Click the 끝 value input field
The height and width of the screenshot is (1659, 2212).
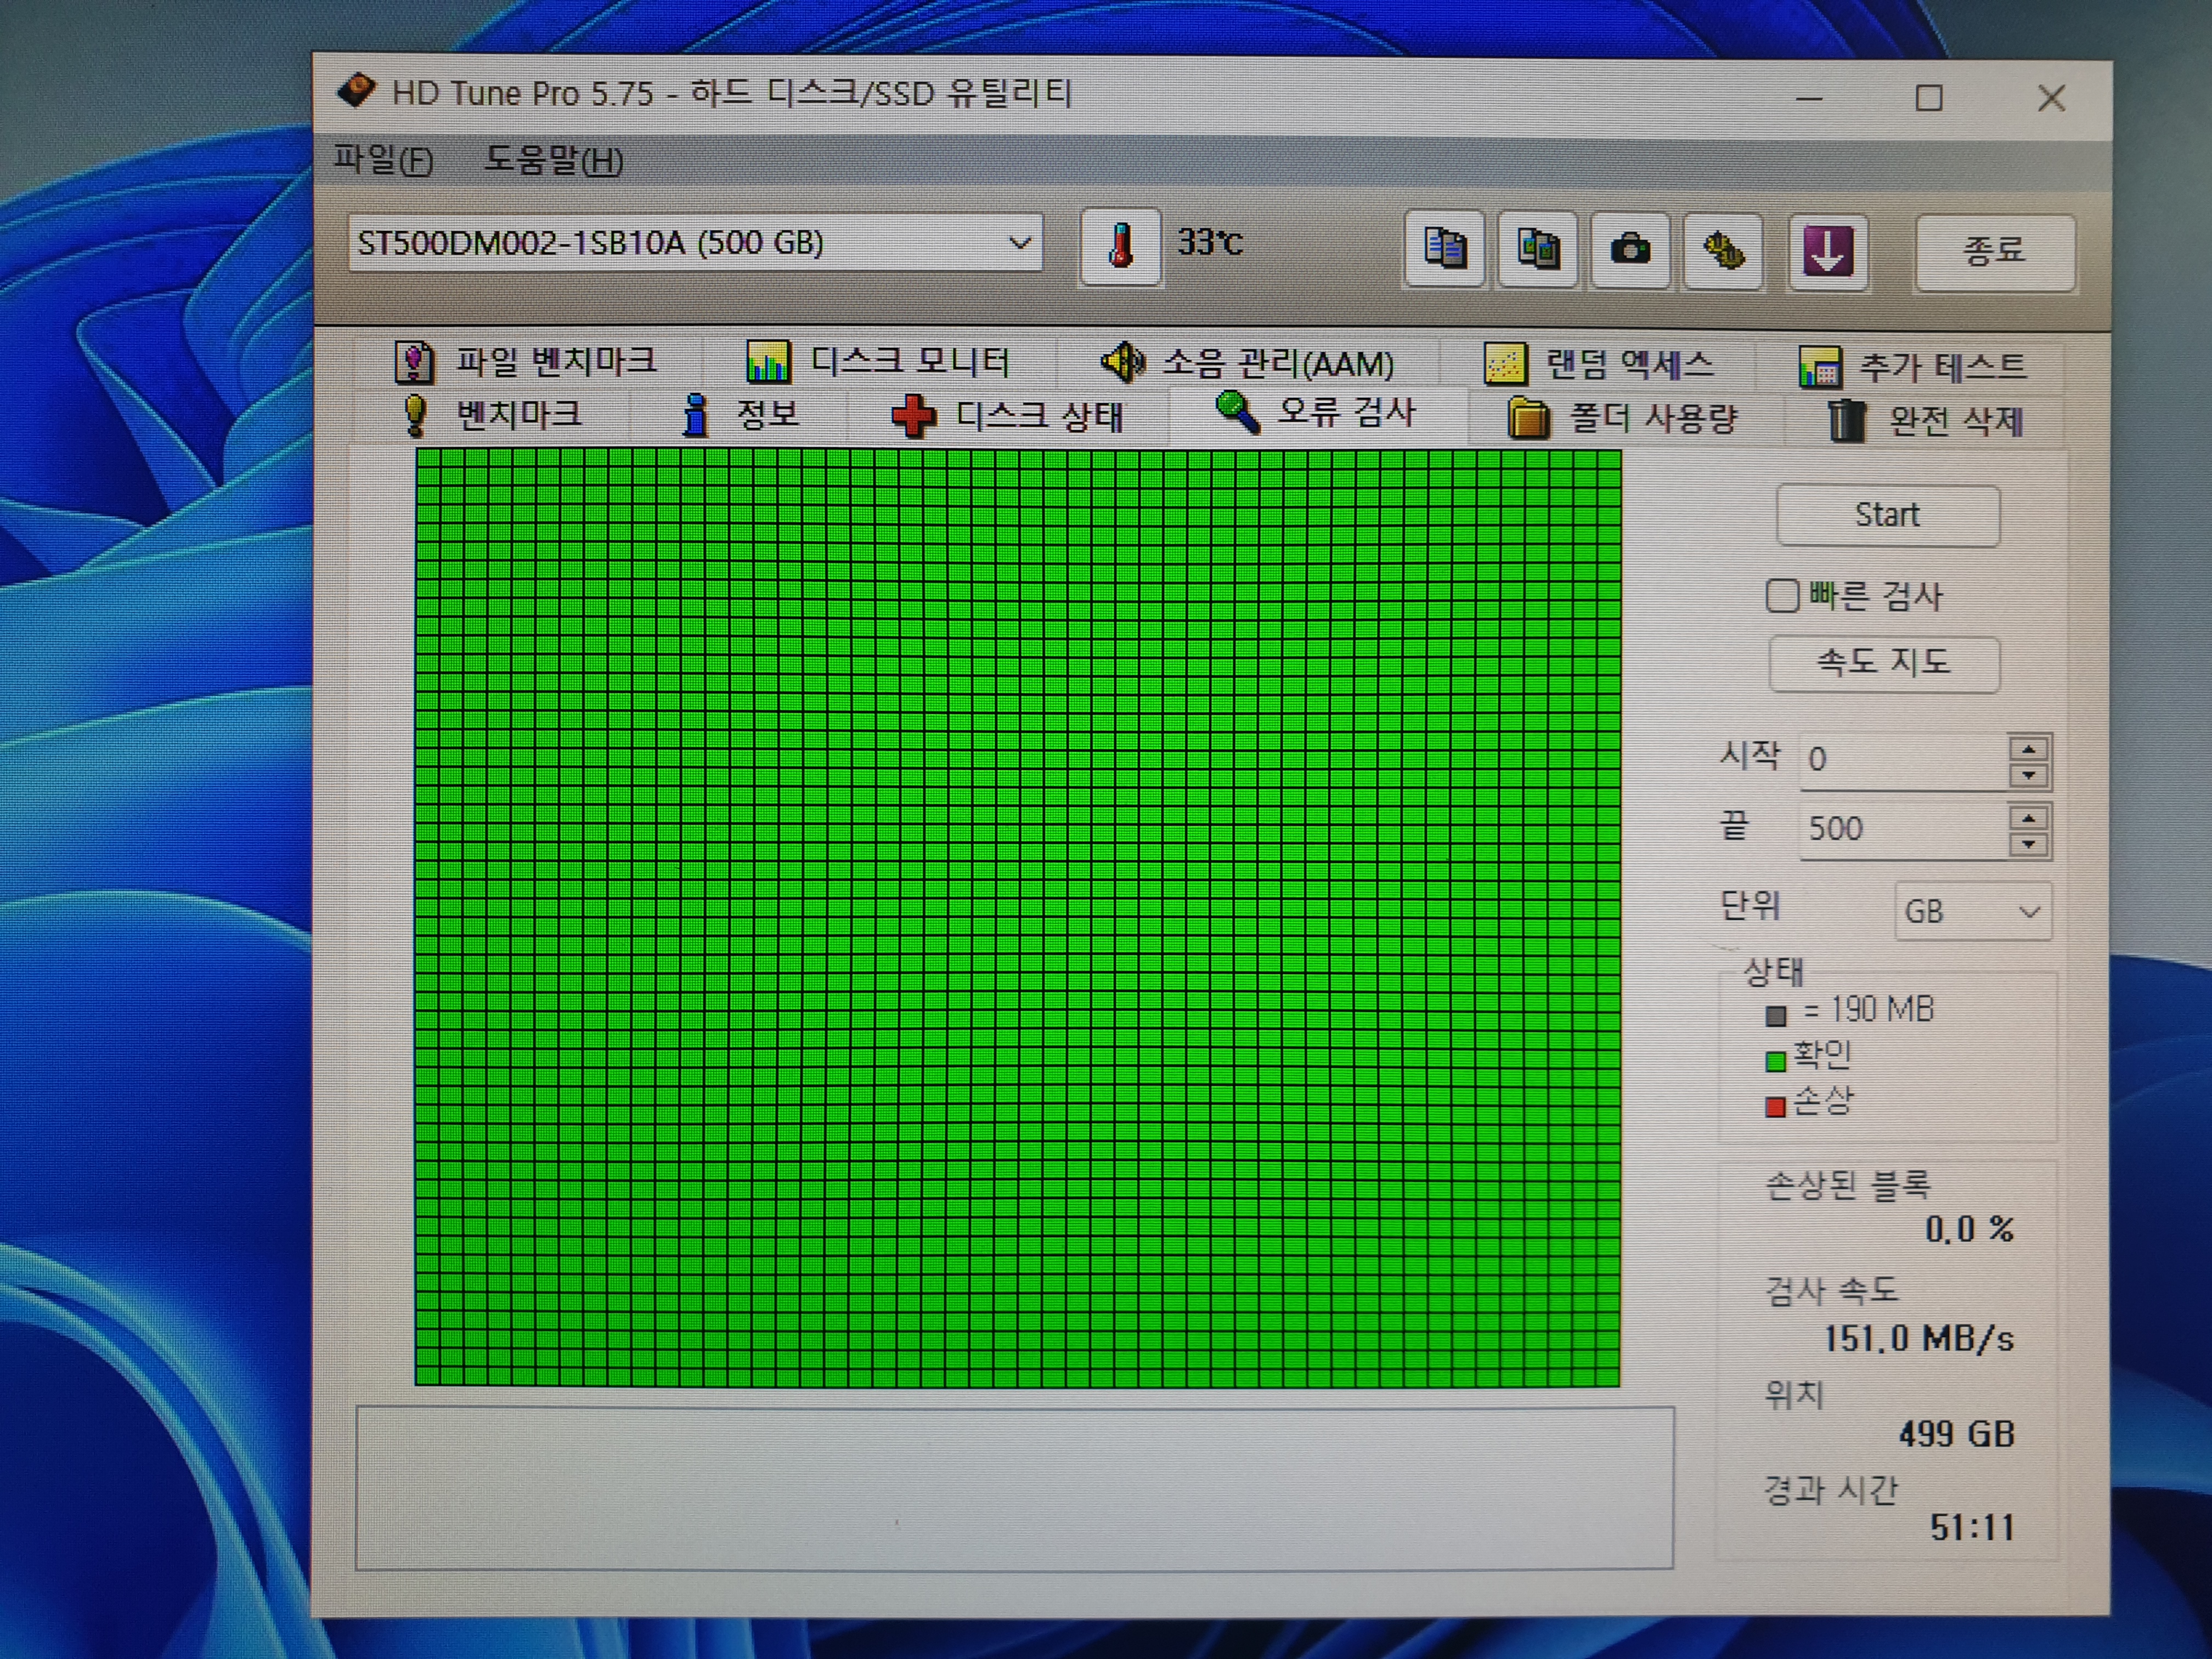pos(1903,829)
